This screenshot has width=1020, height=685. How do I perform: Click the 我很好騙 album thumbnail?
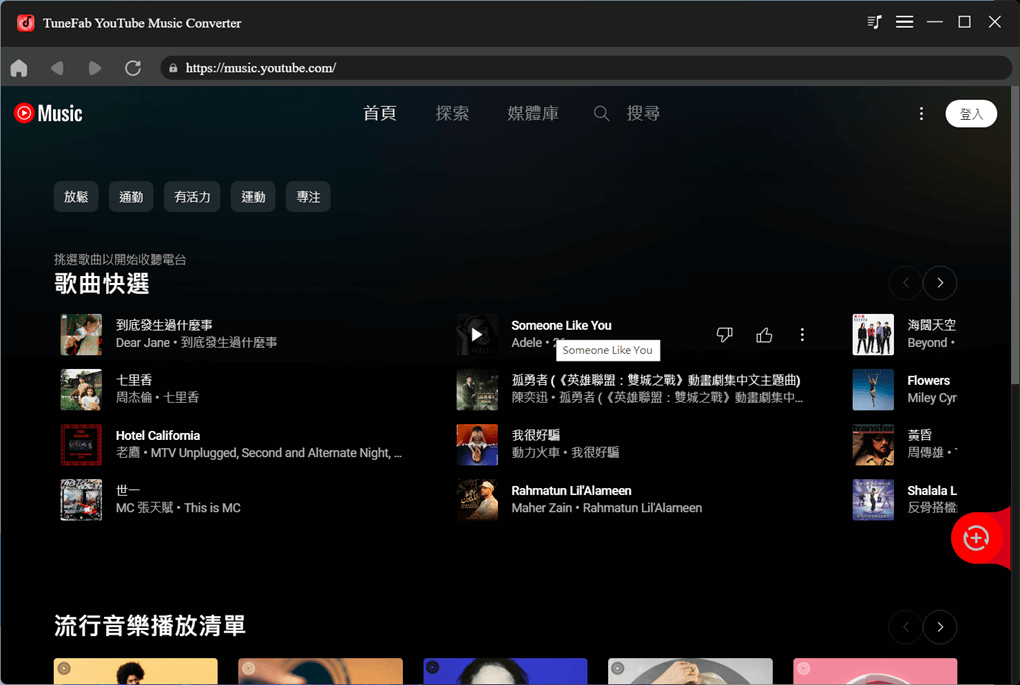click(477, 444)
